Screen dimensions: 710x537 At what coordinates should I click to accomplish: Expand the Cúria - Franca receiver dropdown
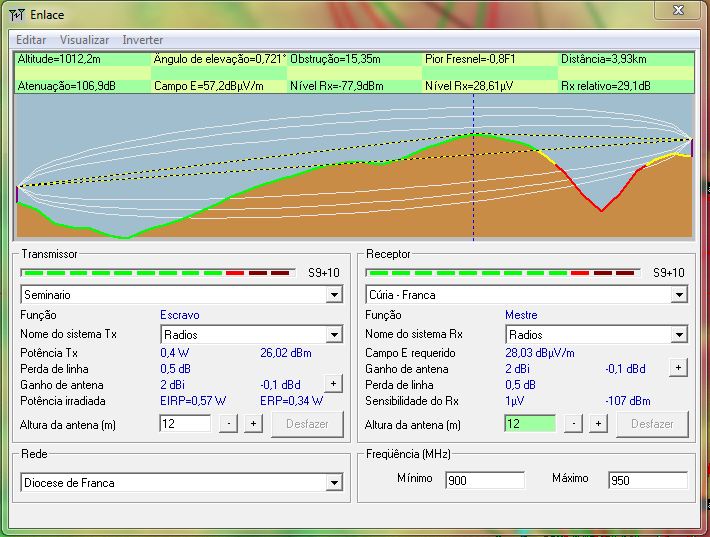[x=679, y=295]
